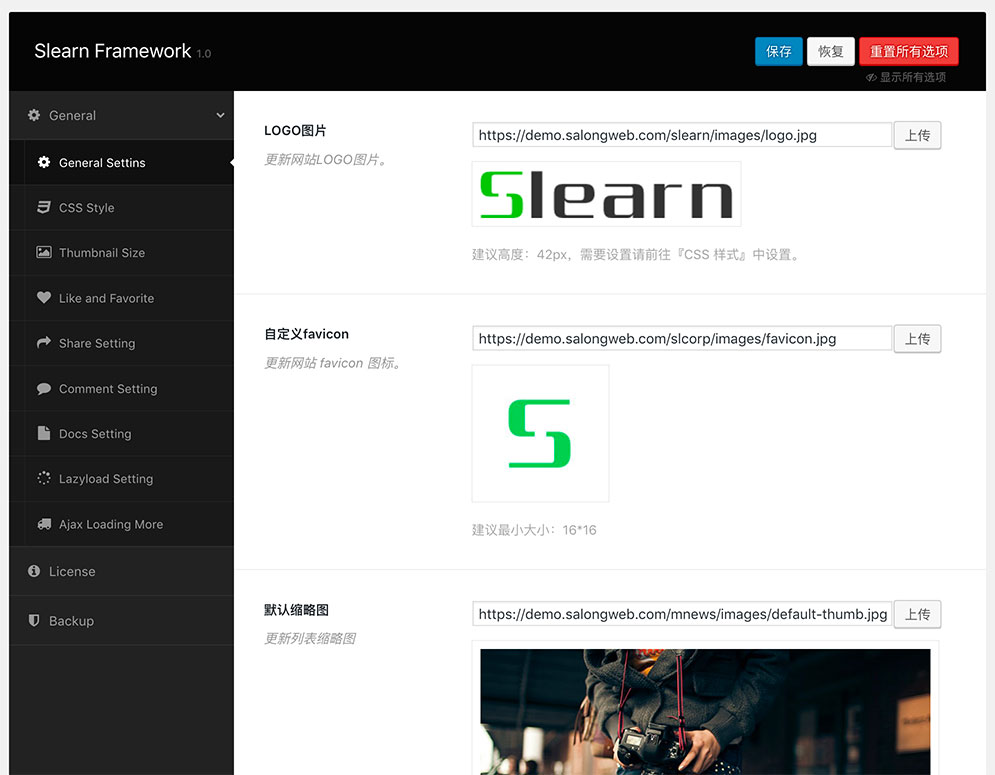
Task: Collapse the General section chevron
Action: point(220,115)
